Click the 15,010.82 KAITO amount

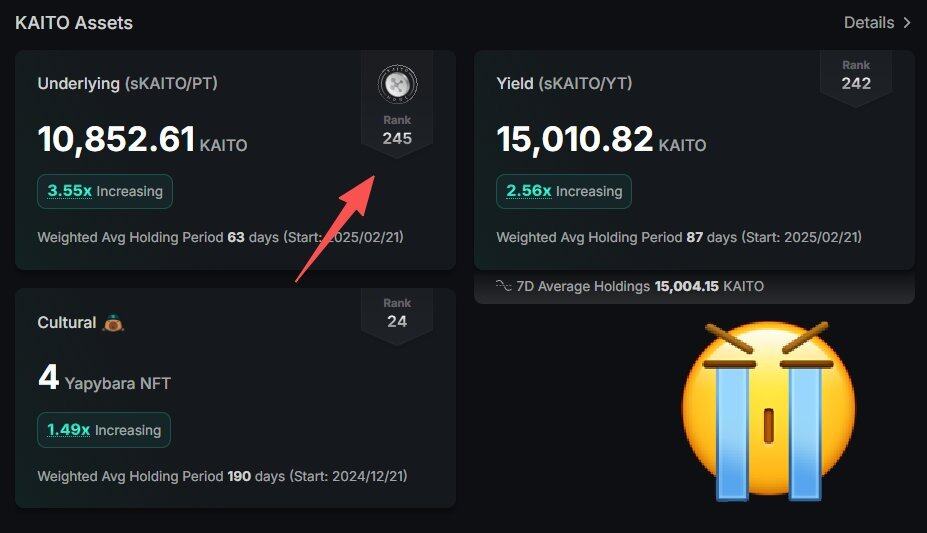(x=601, y=140)
